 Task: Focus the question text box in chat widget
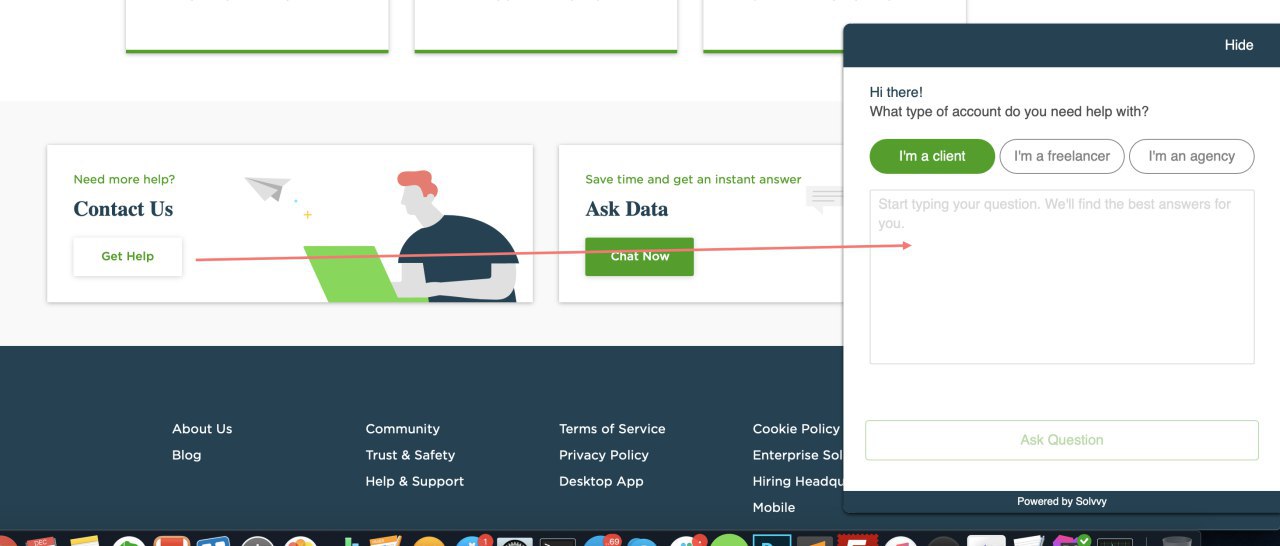tap(1062, 277)
